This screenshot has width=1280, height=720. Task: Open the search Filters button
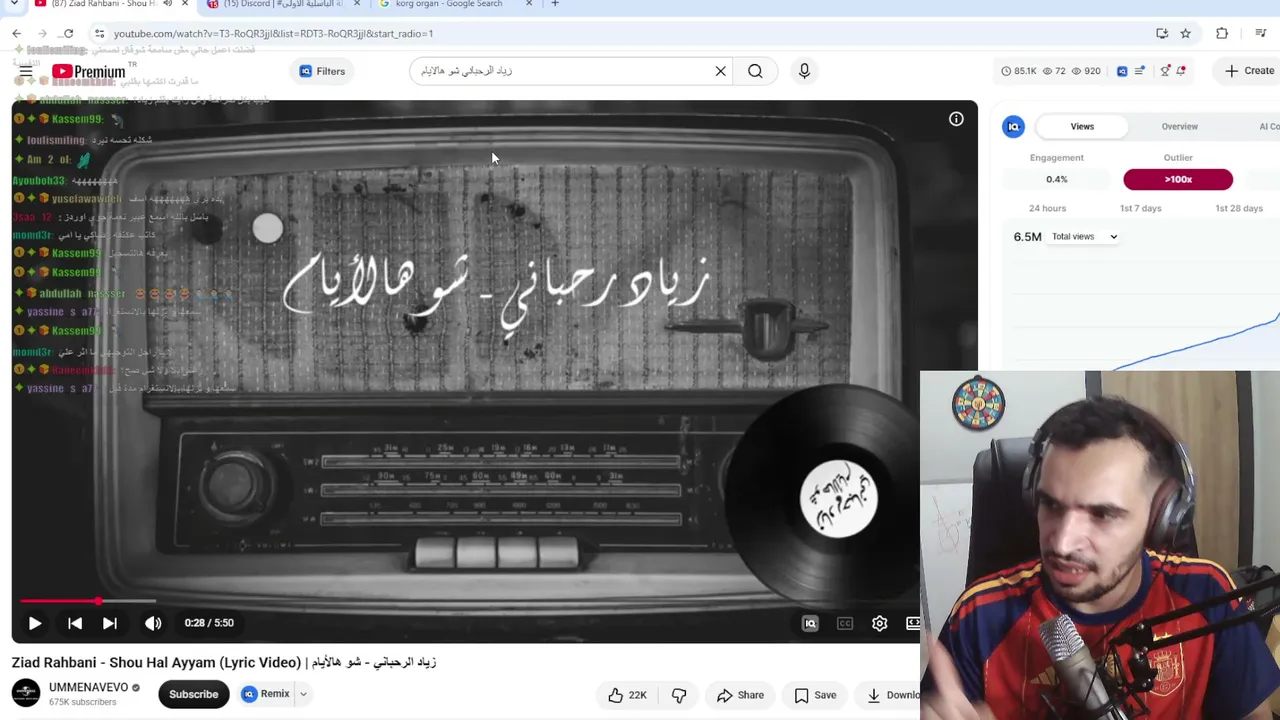coord(322,71)
